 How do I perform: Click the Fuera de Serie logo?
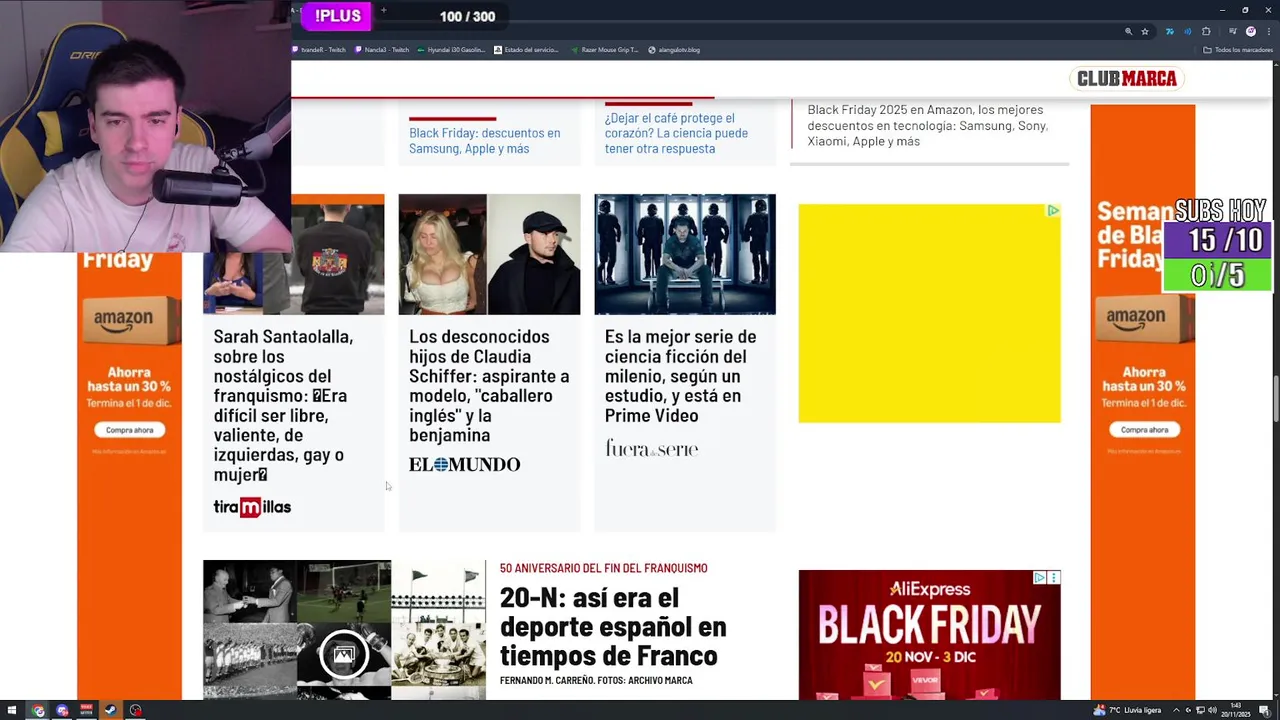651,448
